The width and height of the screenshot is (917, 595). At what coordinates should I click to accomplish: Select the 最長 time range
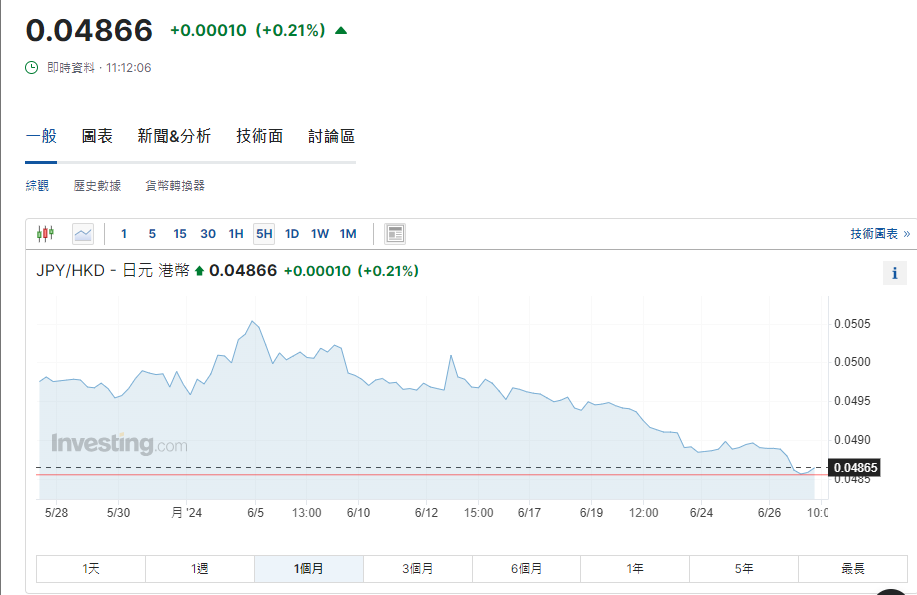coord(852,569)
